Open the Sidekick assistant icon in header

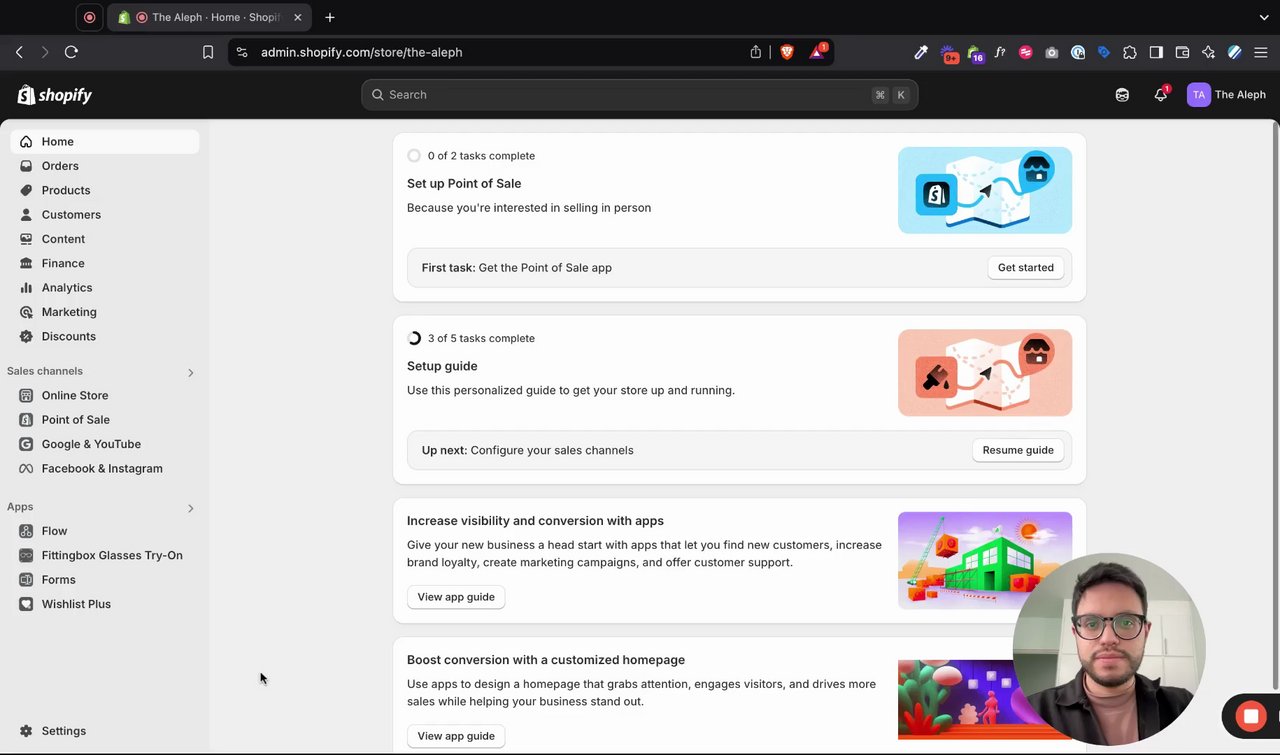tap(1122, 95)
